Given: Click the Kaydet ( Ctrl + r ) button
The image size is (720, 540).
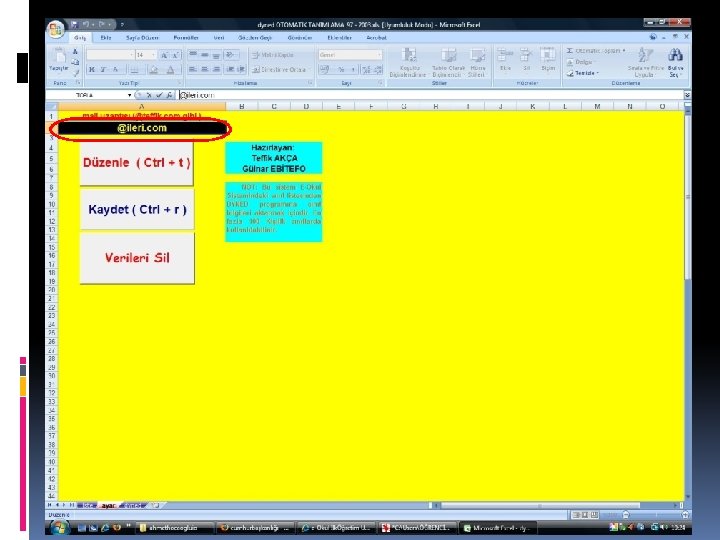Looking at the screenshot, I should click(x=137, y=209).
